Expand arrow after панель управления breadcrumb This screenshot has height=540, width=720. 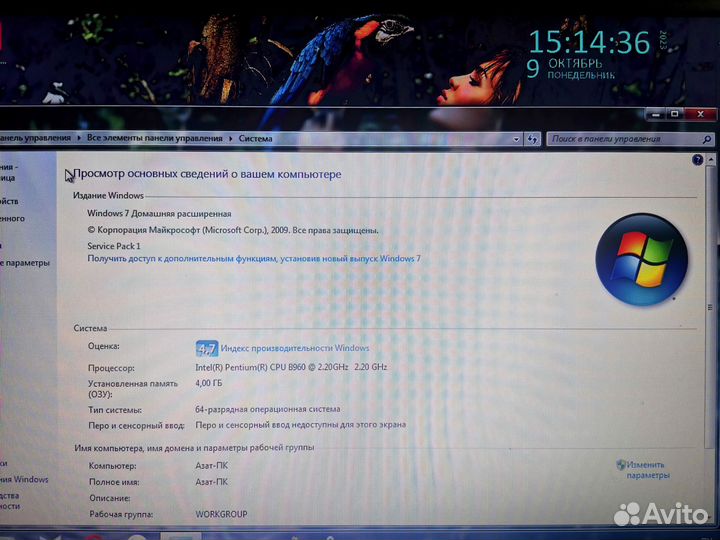click(x=79, y=138)
